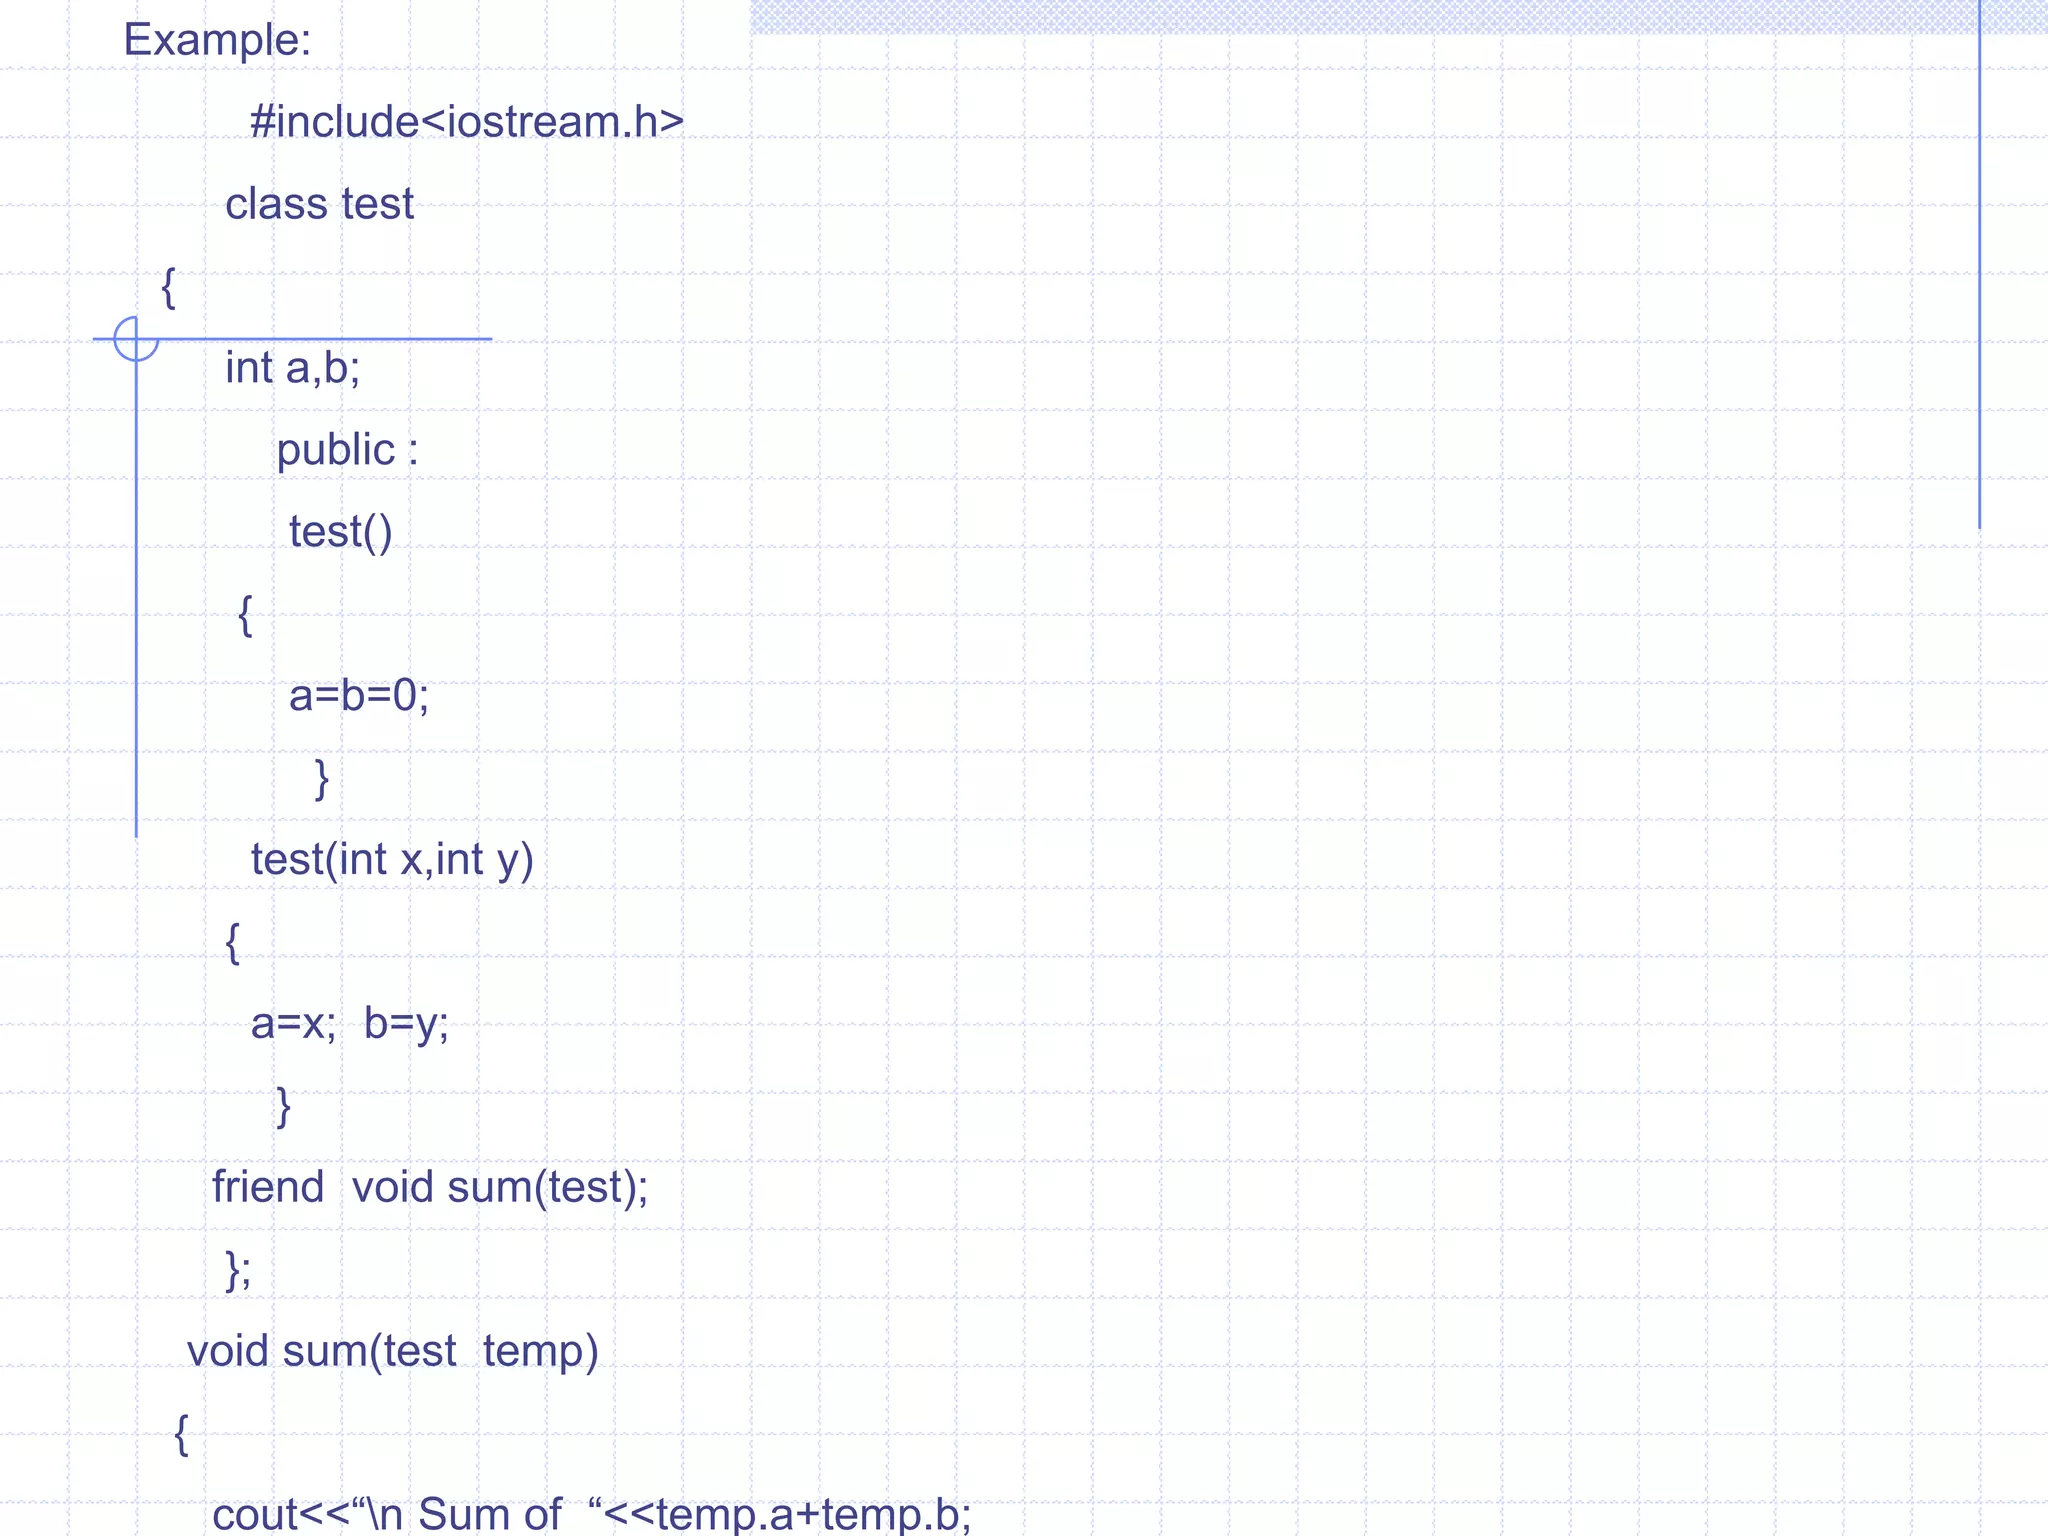
Task: Click the 'a=x; b=y;' statement
Action: tap(349, 1023)
